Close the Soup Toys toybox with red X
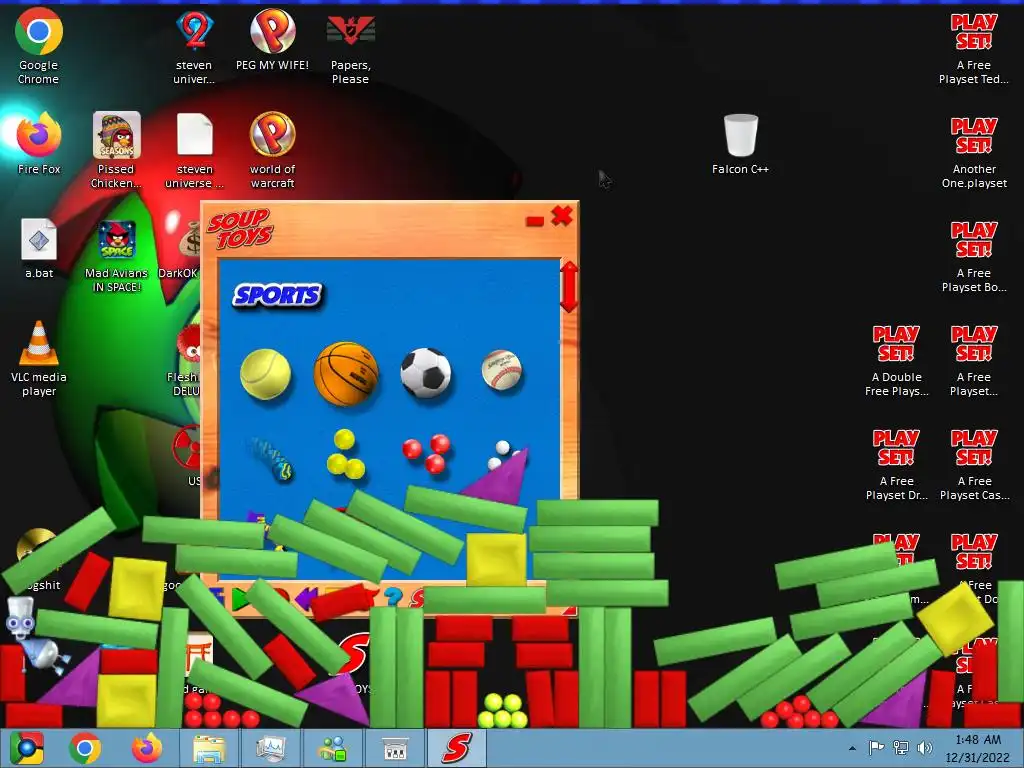The height and width of the screenshot is (768, 1024). pyautogui.click(x=562, y=216)
